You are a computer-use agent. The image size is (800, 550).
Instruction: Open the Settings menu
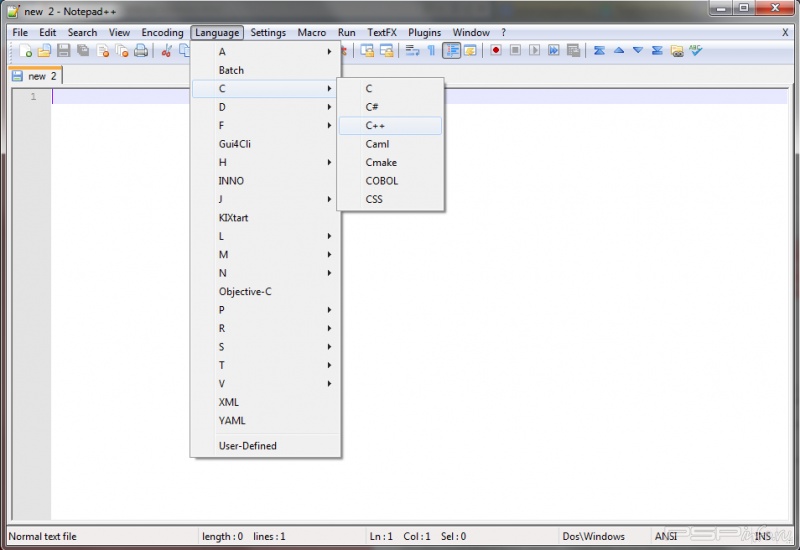point(268,33)
